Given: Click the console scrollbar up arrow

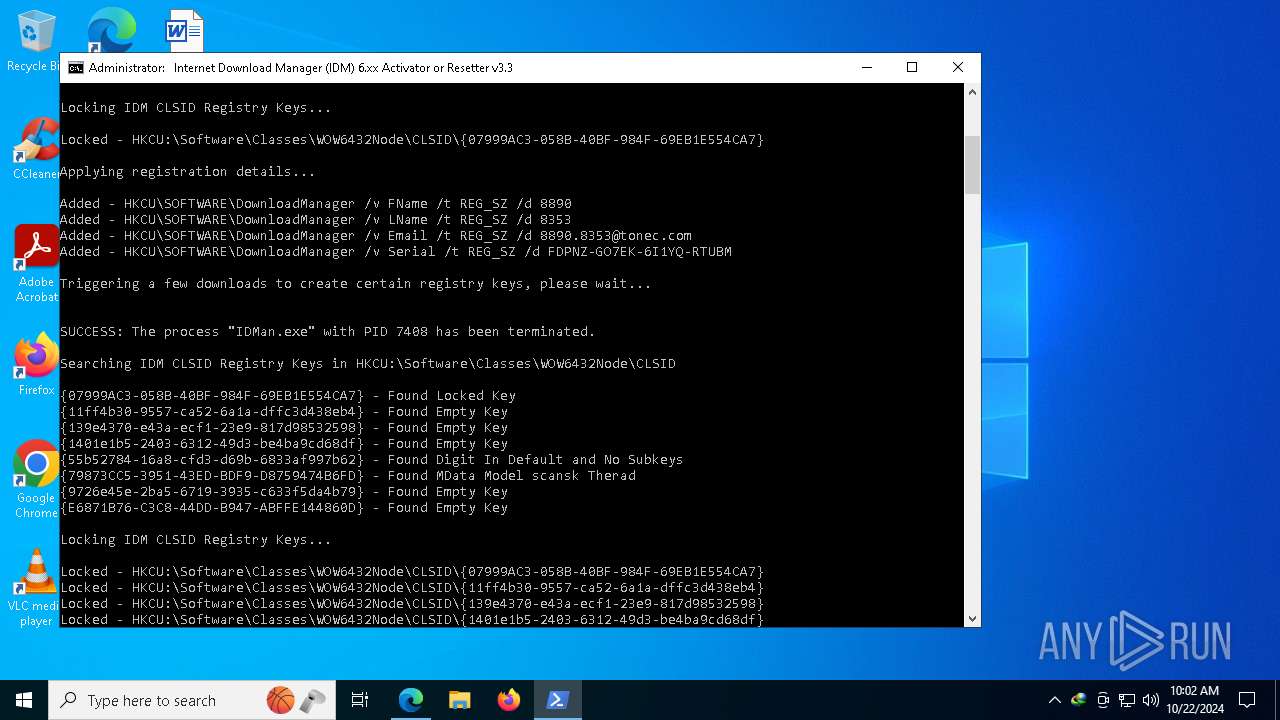Looking at the screenshot, I should pyautogui.click(x=972, y=92).
